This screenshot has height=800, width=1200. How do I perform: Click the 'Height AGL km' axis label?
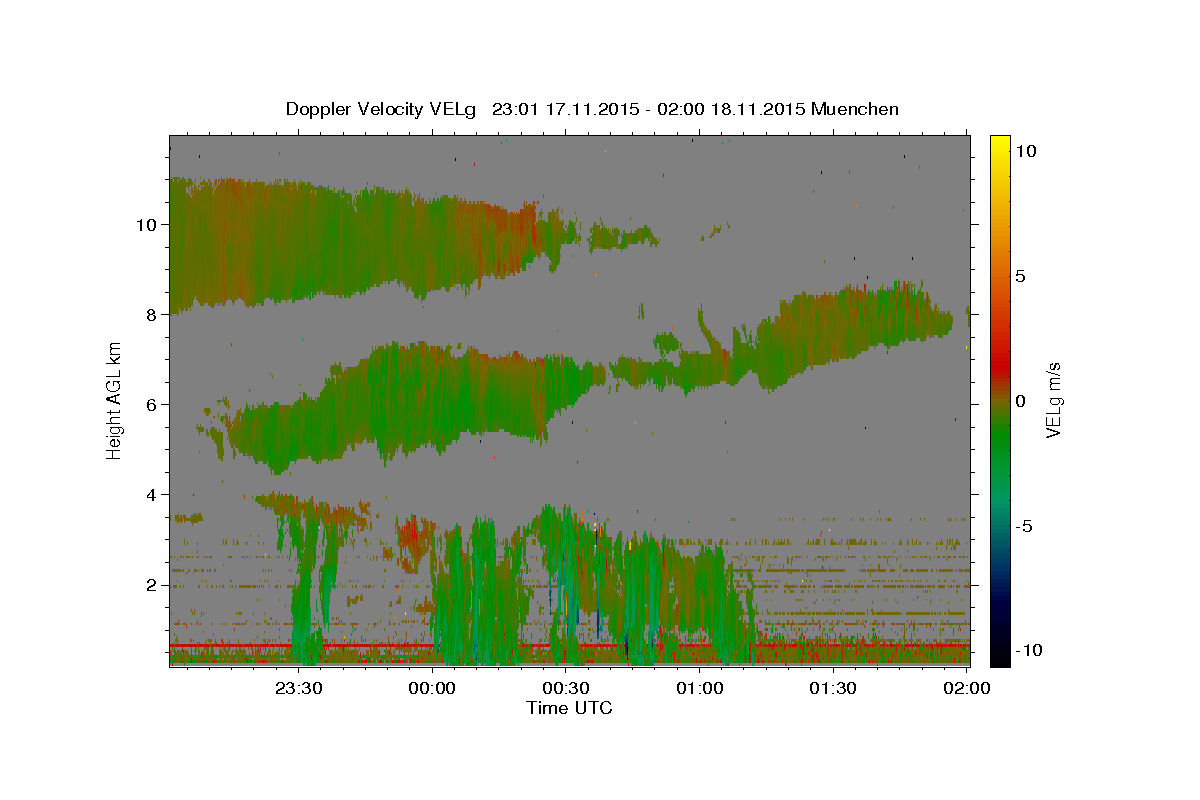[x=115, y=400]
